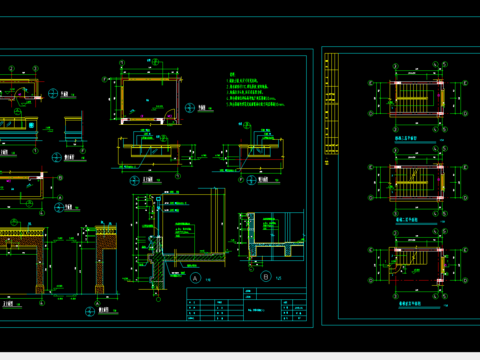Image resolution: width=480 pixels, height=360 pixels.
Task: Click the caption under the middle stair plan
Action: tap(407, 220)
